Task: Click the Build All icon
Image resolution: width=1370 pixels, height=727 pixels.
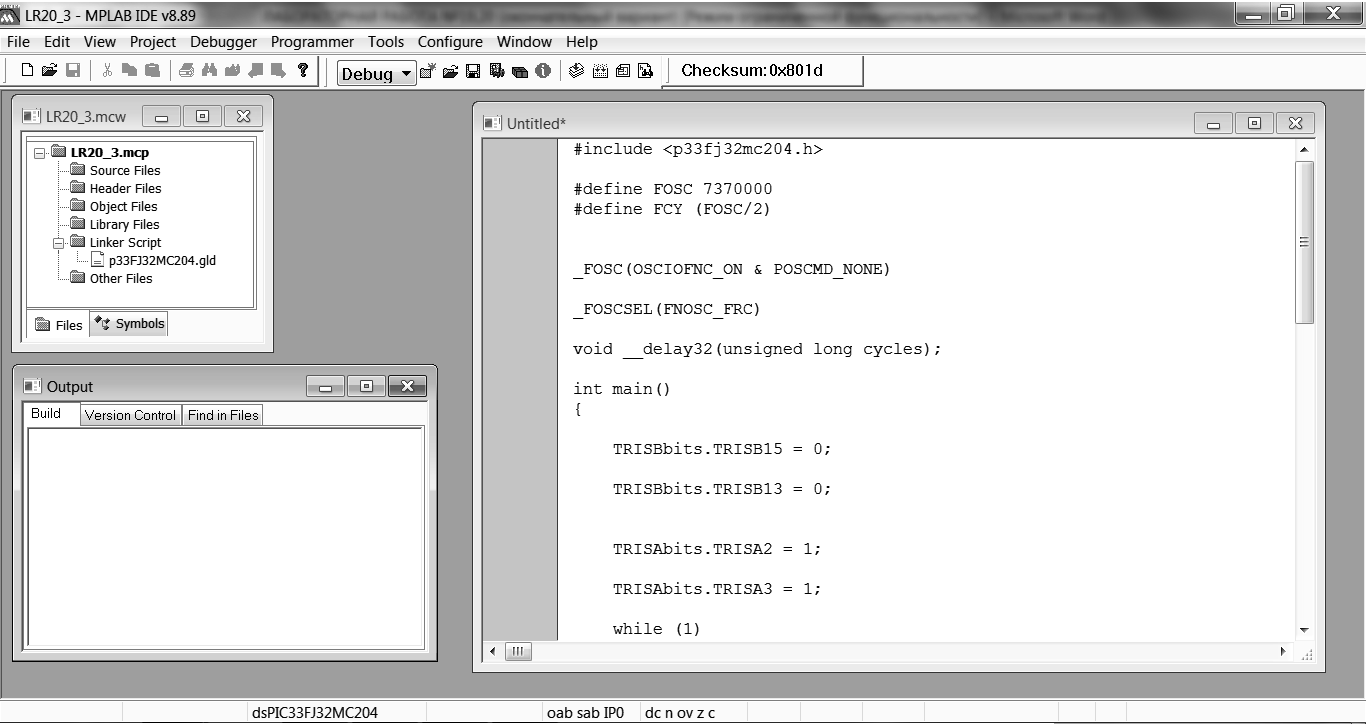Action: [600, 71]
